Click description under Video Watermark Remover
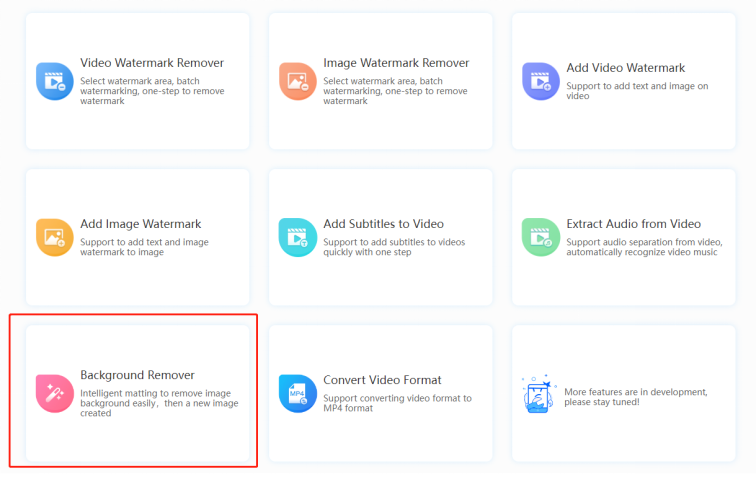Image resolution: width=756 pixels, height=478 pixels. click(152, 91)
